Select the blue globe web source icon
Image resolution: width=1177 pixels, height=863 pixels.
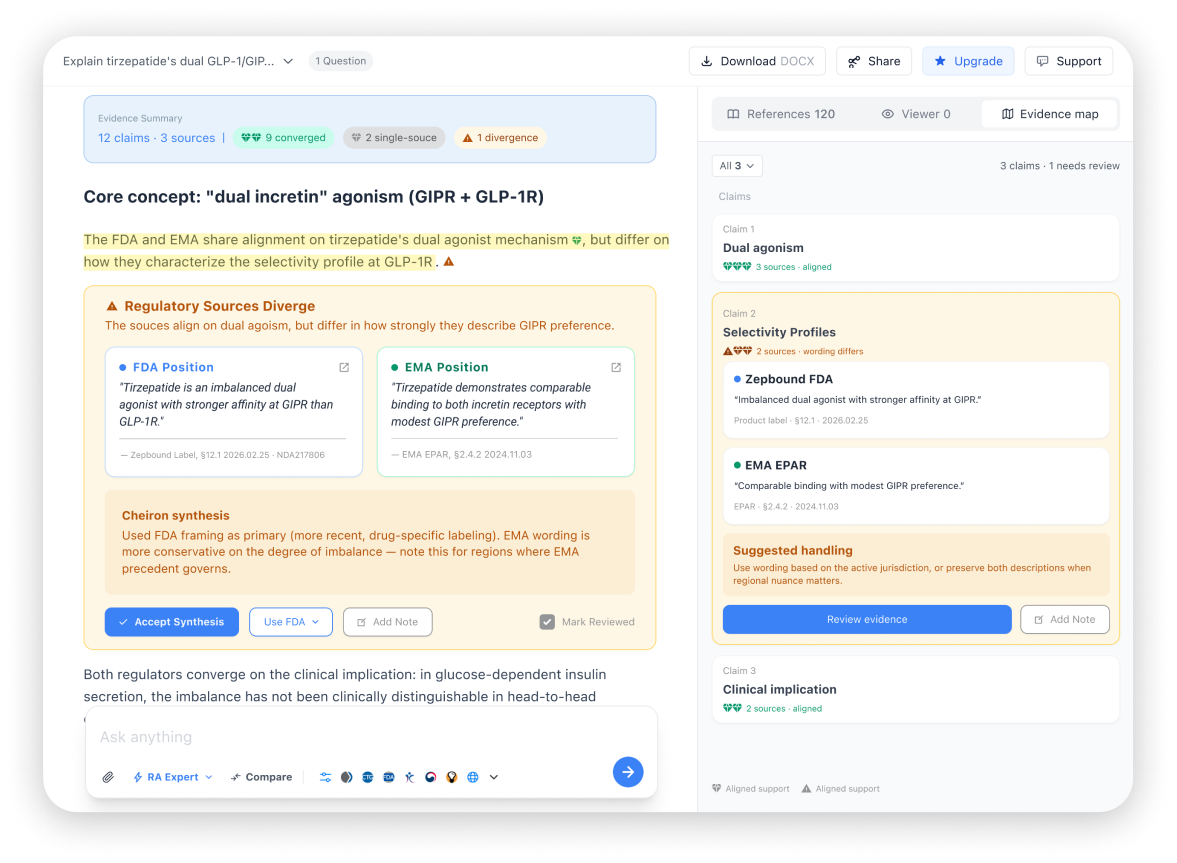tap(472, 777)
